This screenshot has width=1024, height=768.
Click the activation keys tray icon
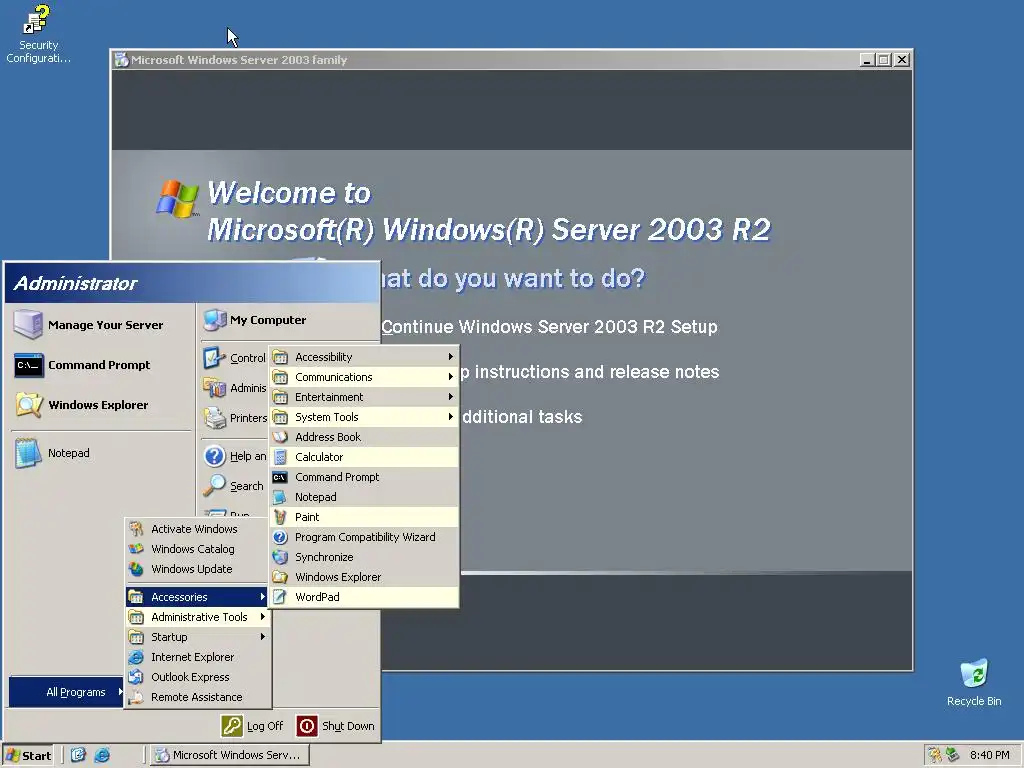point(935,755)
